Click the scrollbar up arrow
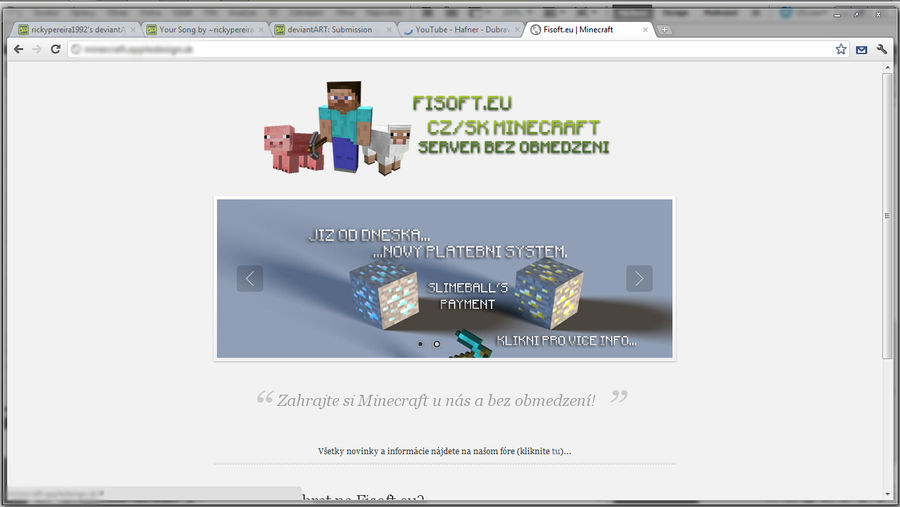 tap(887, 67)
